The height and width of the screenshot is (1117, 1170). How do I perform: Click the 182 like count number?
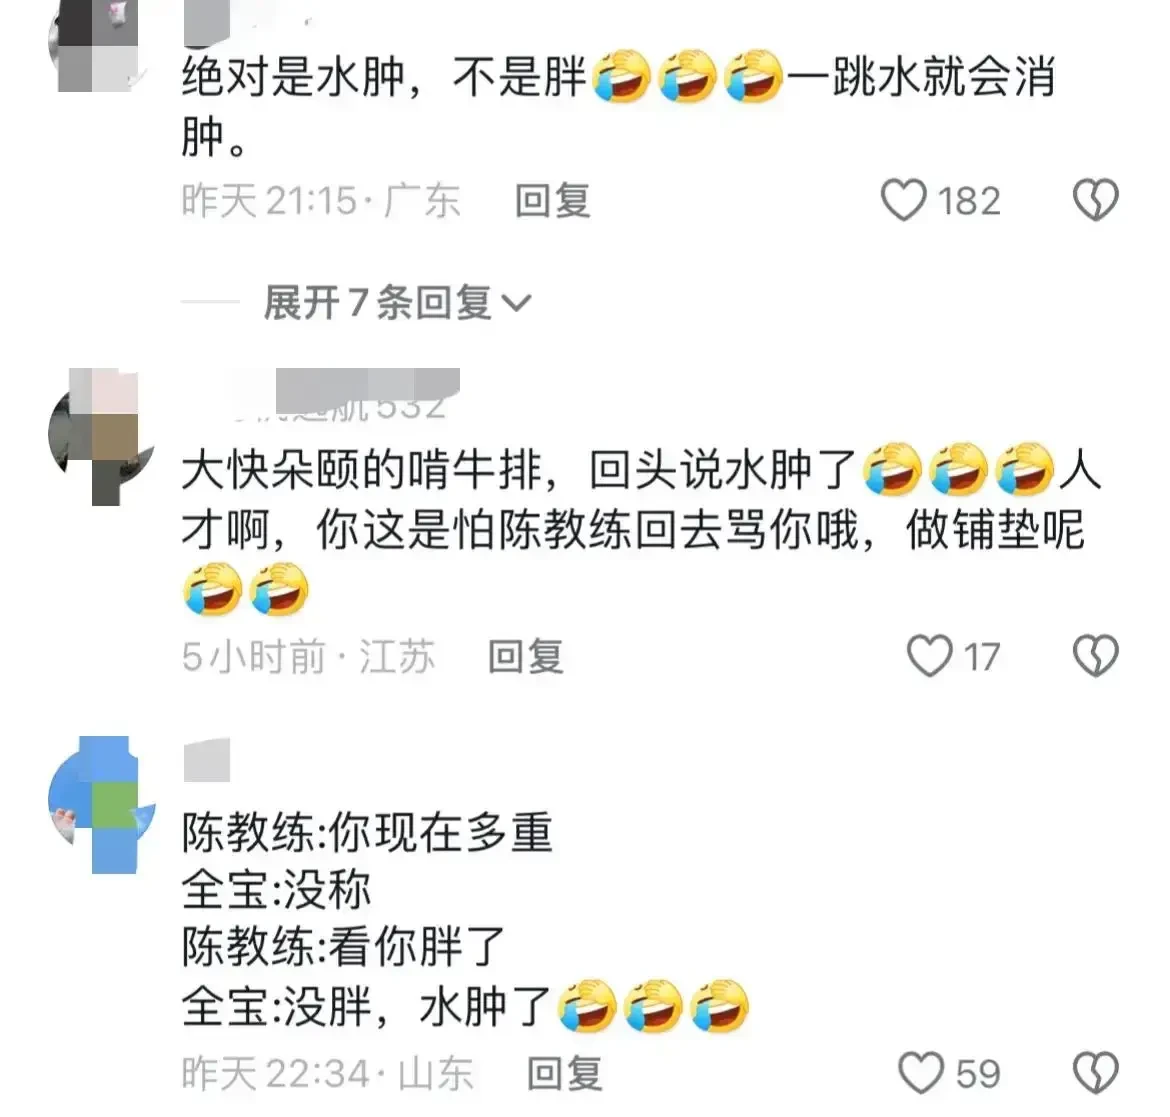coord(969,201)
